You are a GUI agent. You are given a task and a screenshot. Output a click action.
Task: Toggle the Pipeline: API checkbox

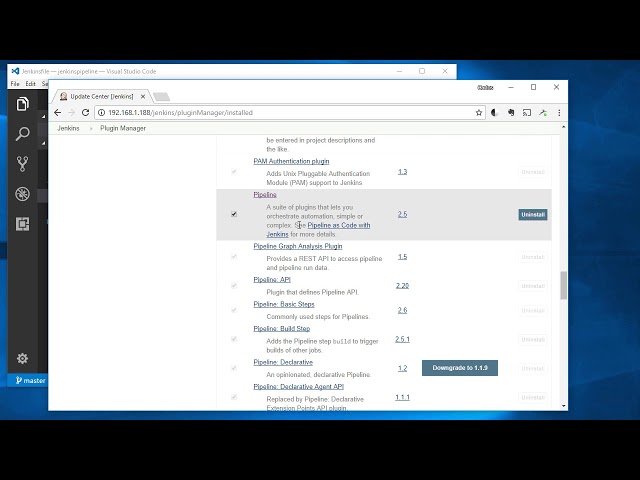pos(234,286)
